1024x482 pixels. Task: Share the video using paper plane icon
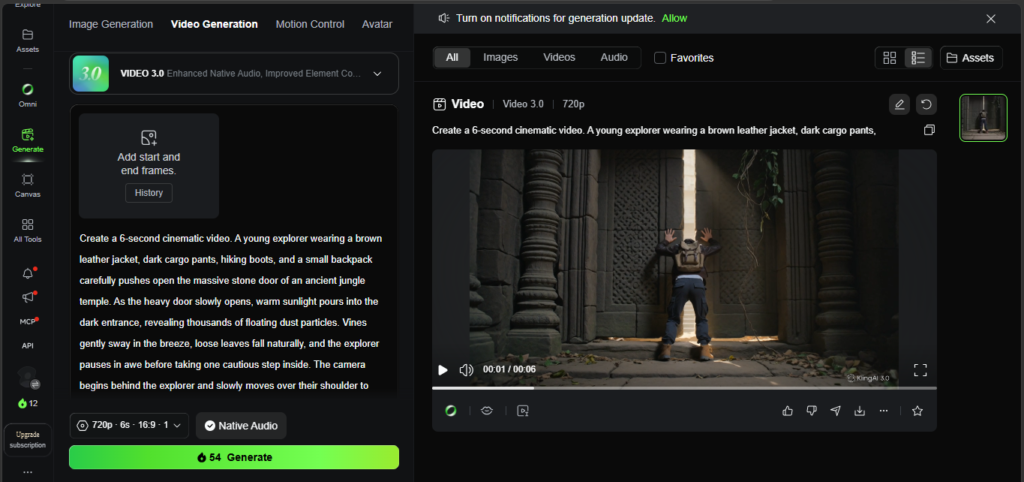click(x=835, y=411)
